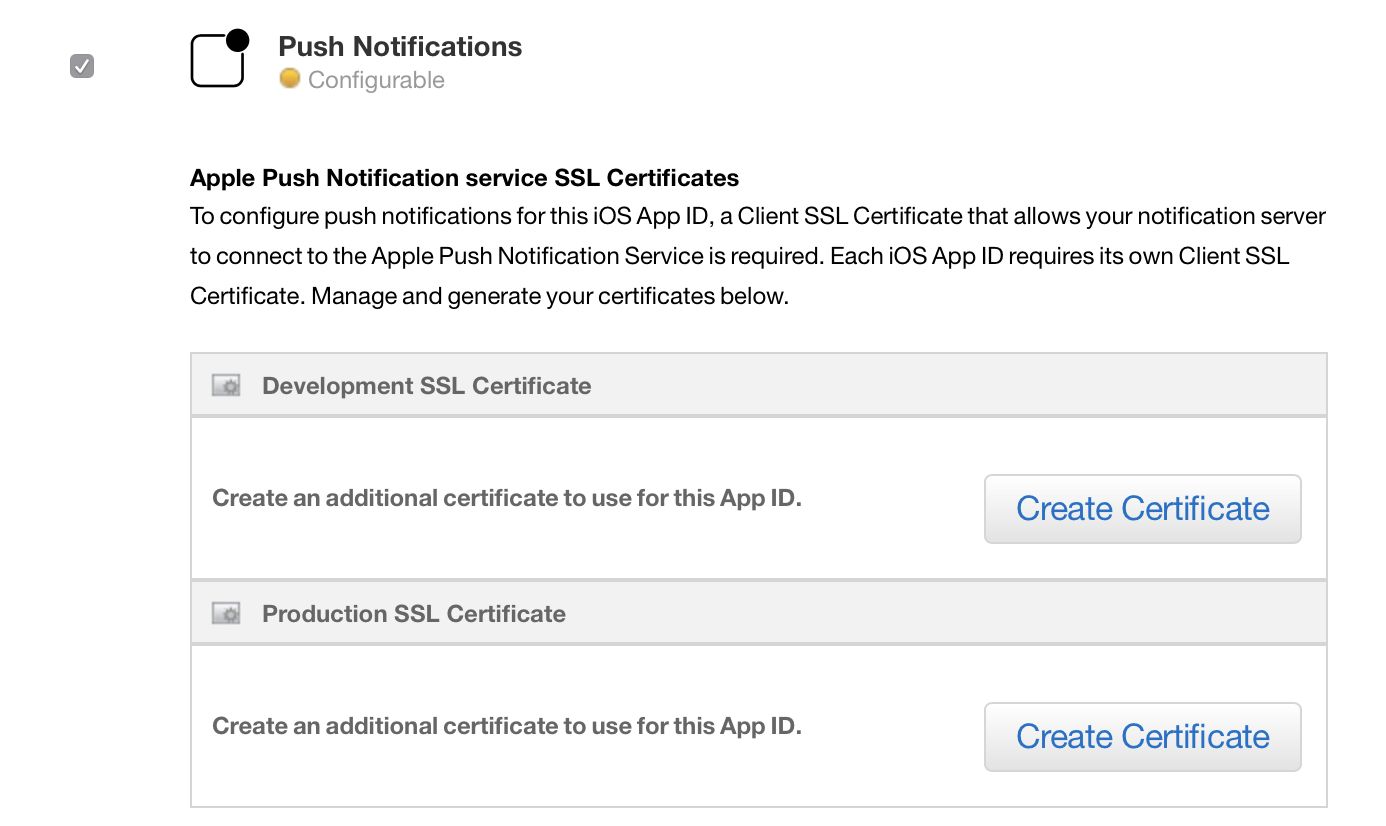Click the "to connect to the Apple" line
1386x826 pixels.
coord(739,256)
